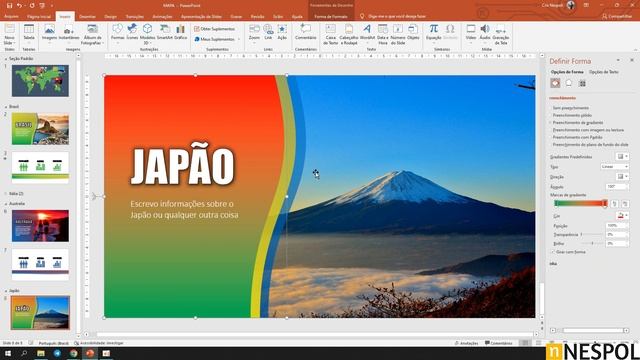The width and height of the screenshot is (640, 360).
Task: Switch to the Página Inicial tab
Action: point(39,16)
